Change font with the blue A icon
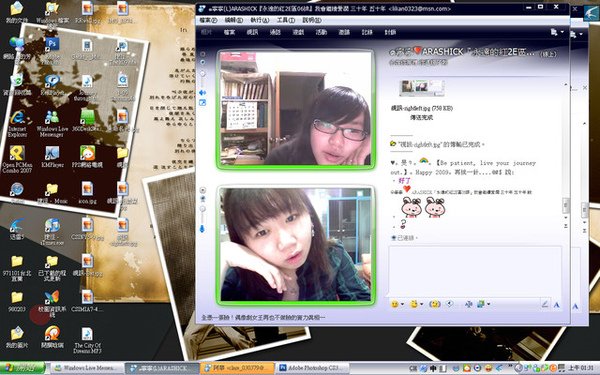 point(557,305)
